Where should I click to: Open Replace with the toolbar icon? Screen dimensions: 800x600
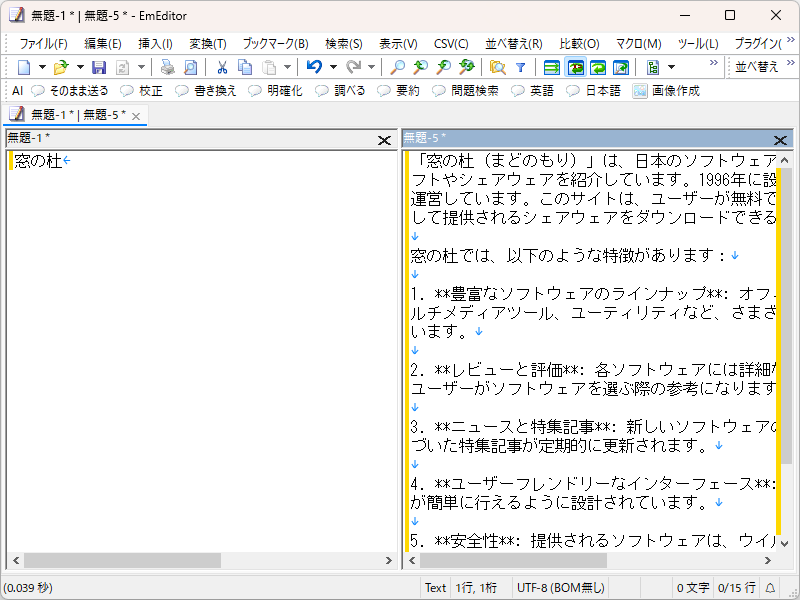point(467,67)
